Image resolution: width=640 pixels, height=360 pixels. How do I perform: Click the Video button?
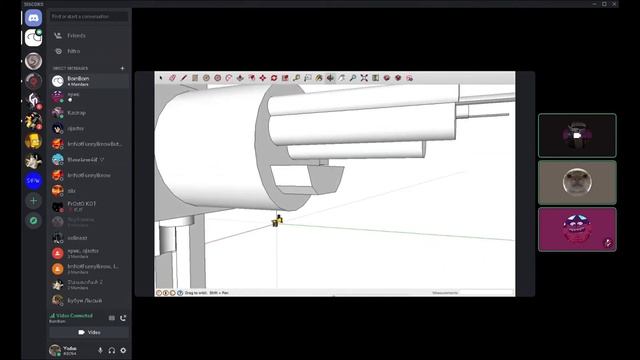pyautogui.click(x=89, y=332)
